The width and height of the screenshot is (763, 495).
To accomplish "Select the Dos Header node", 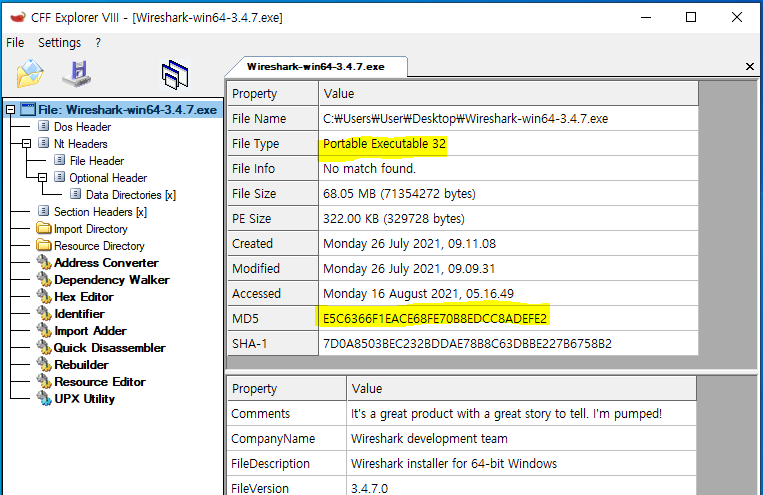I will 82,127.
